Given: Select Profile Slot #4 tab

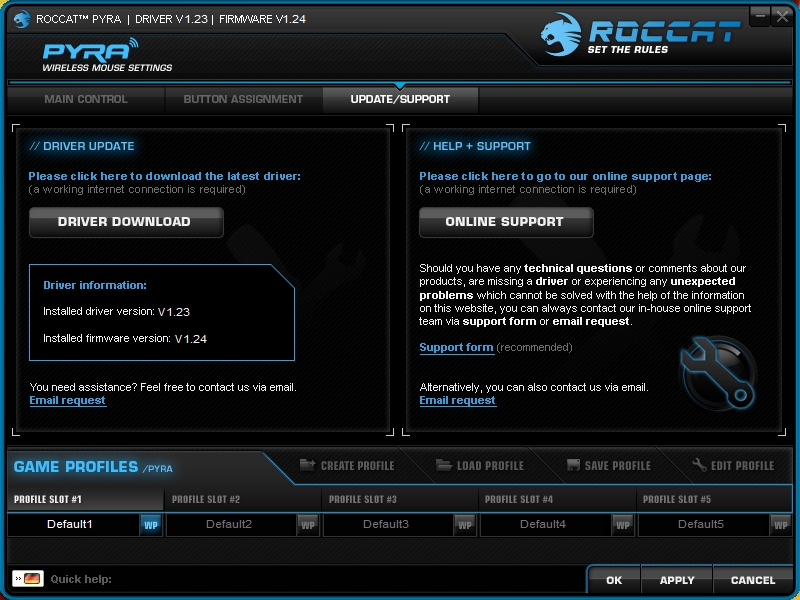Looking at the screenshot, I should (x=558, y=499).
